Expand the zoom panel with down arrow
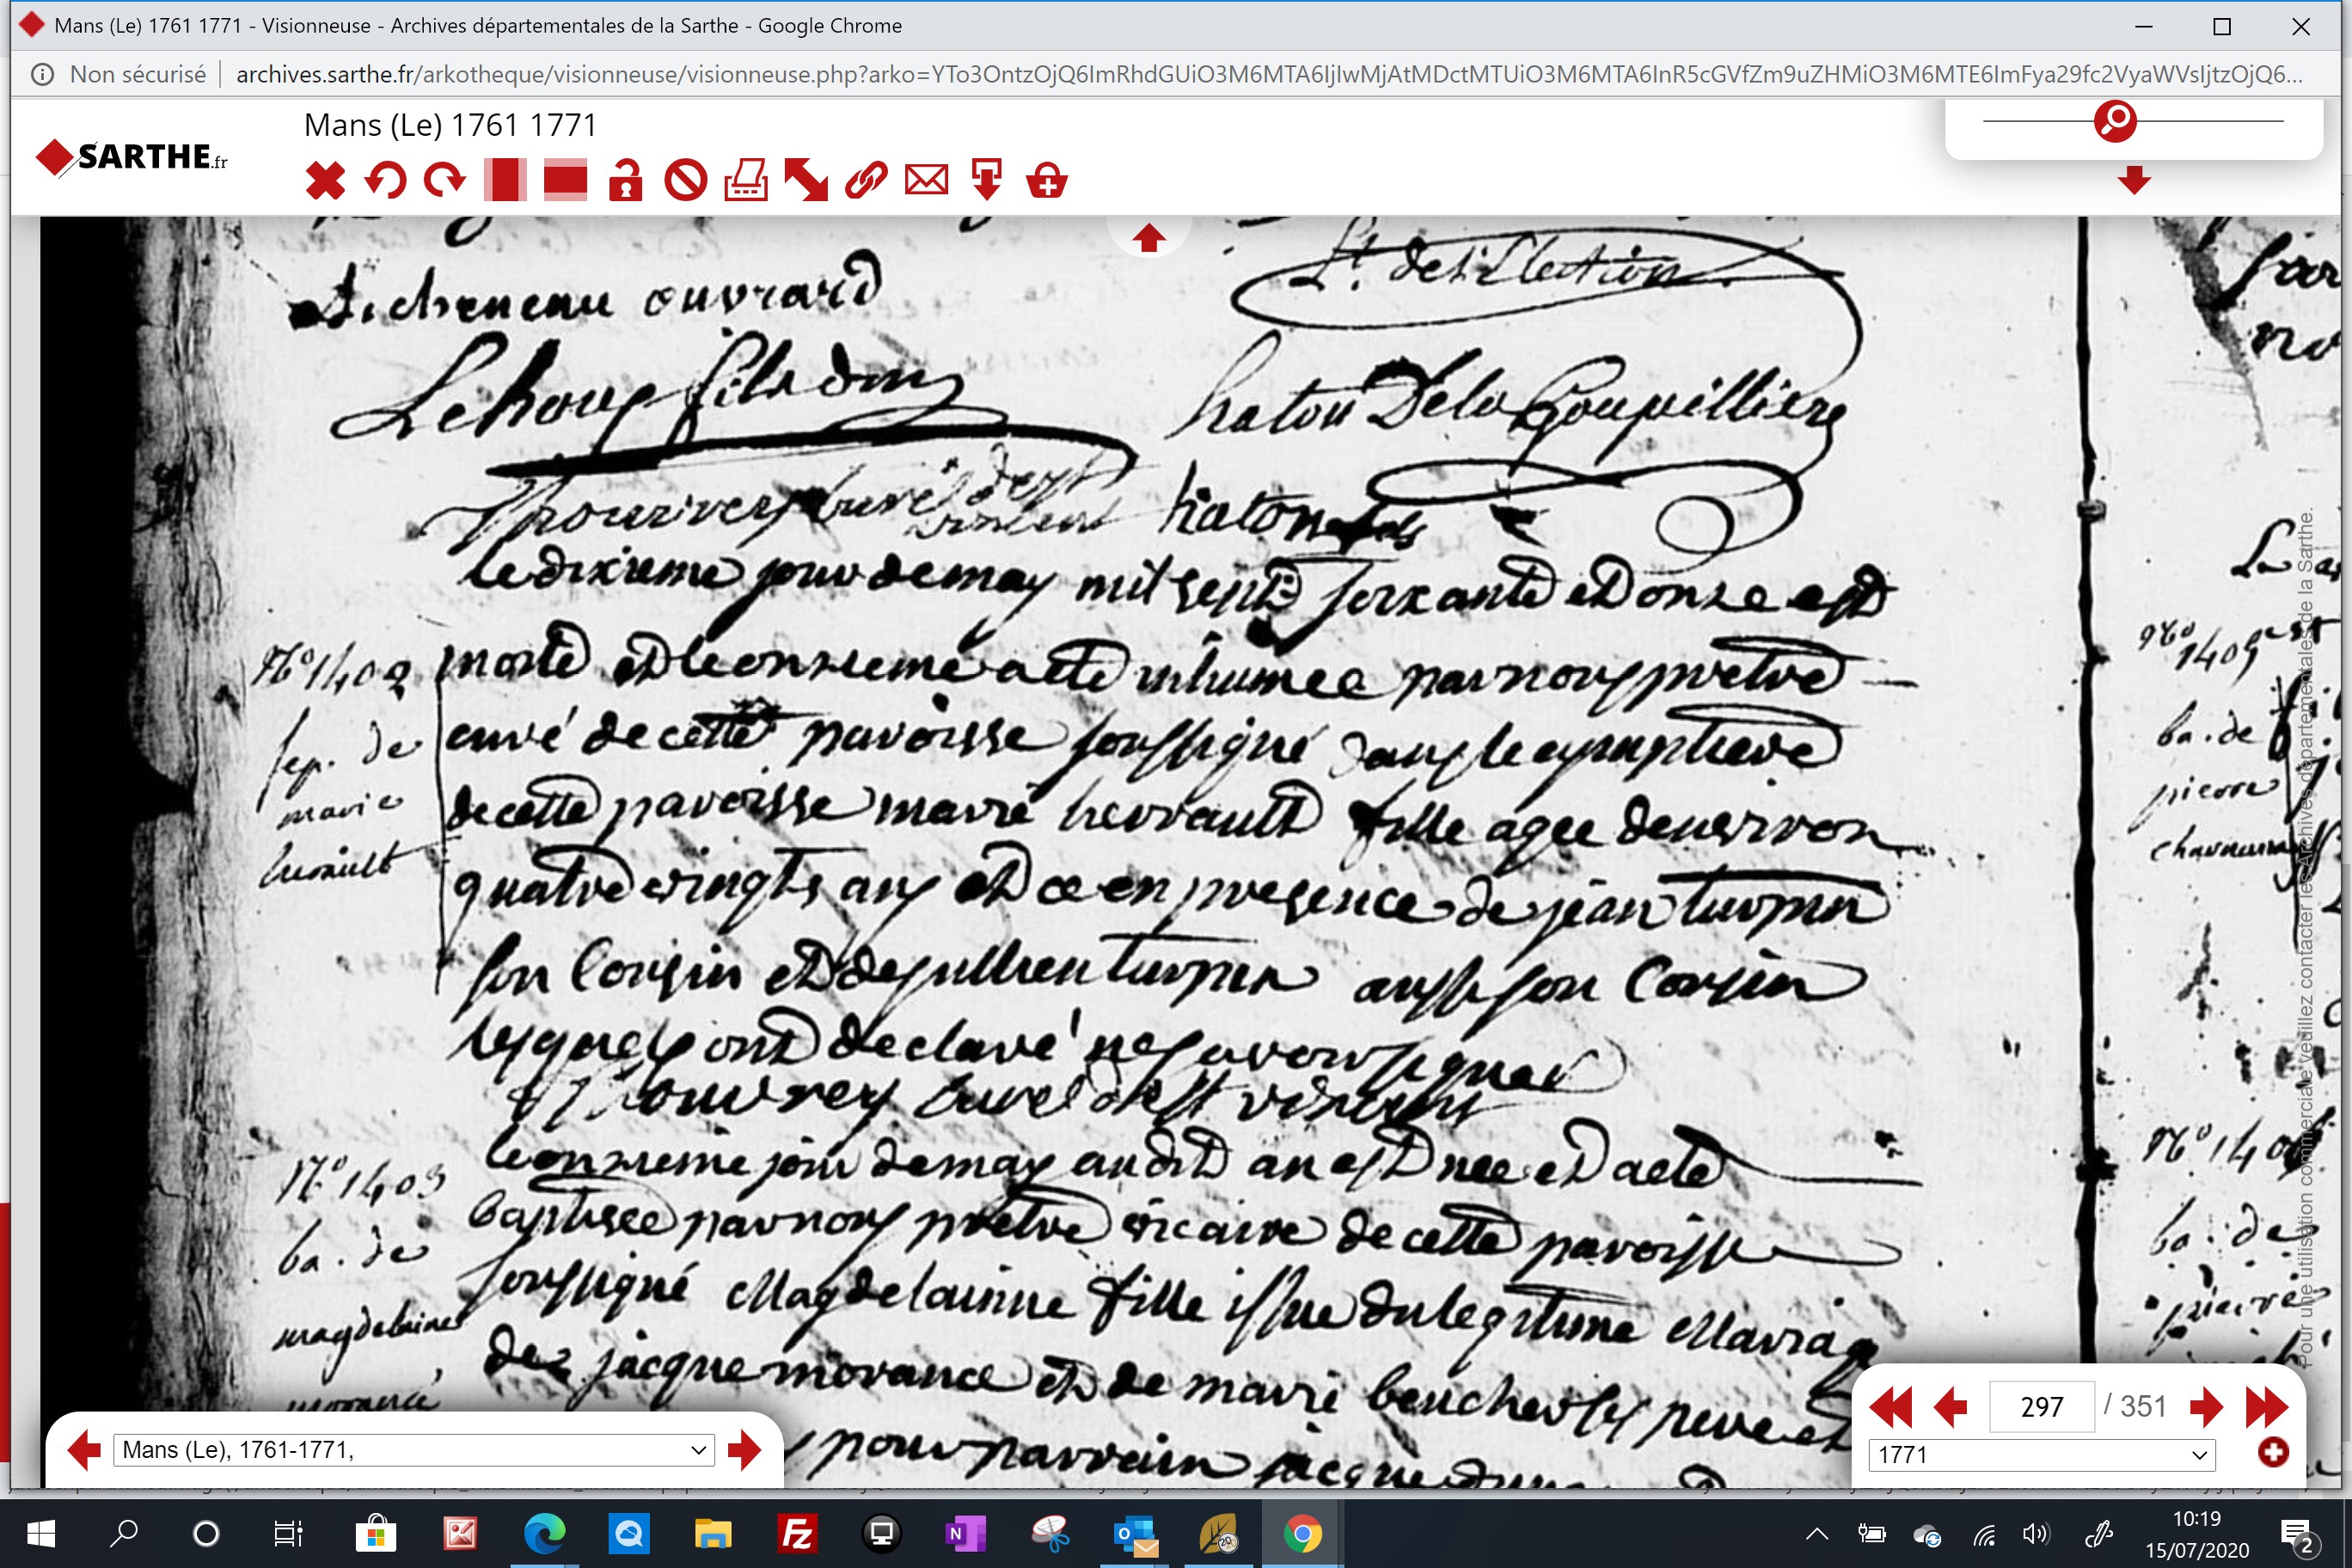 point(2134,180)
